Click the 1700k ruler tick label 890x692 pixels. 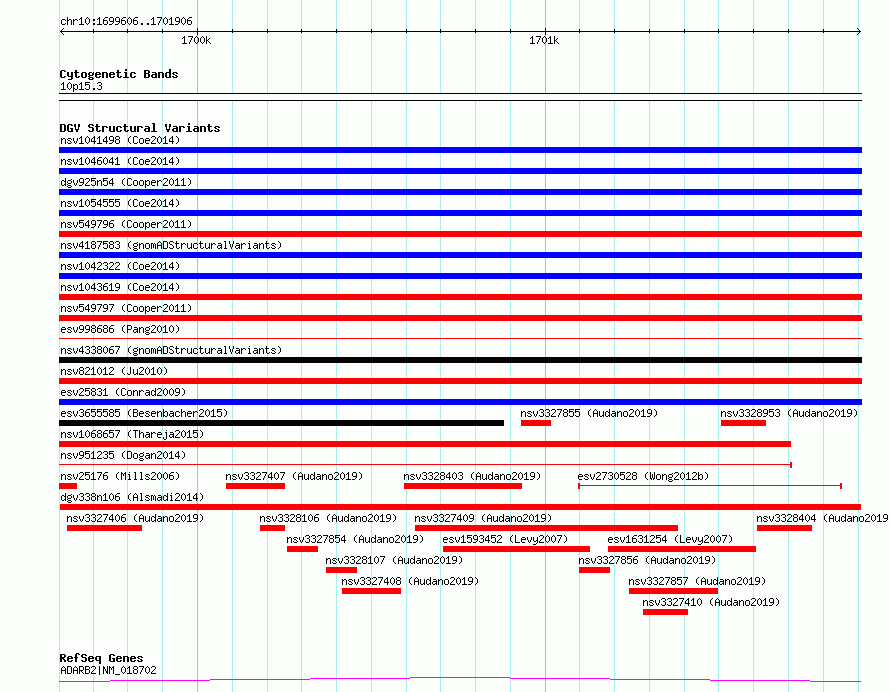tap(196, 40)
